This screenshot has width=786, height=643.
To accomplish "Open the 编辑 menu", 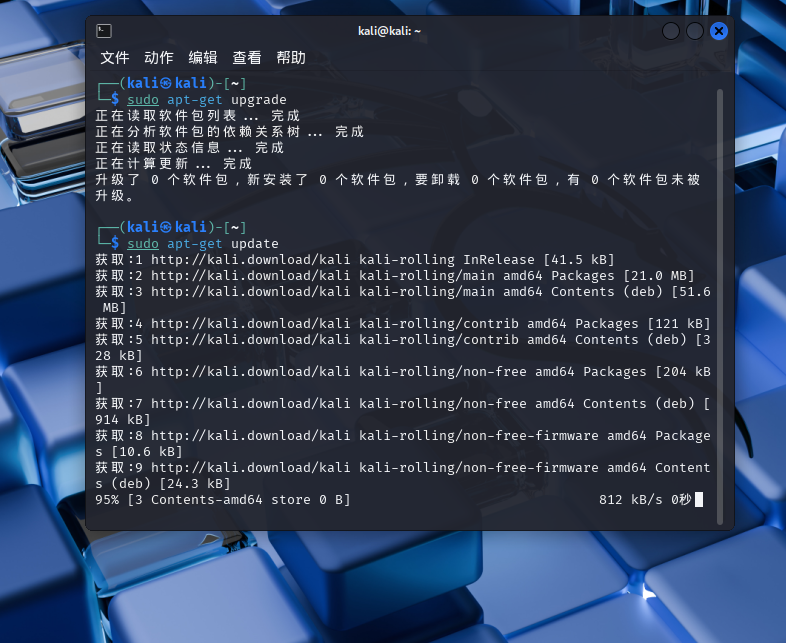I will (x=203, y=58).
